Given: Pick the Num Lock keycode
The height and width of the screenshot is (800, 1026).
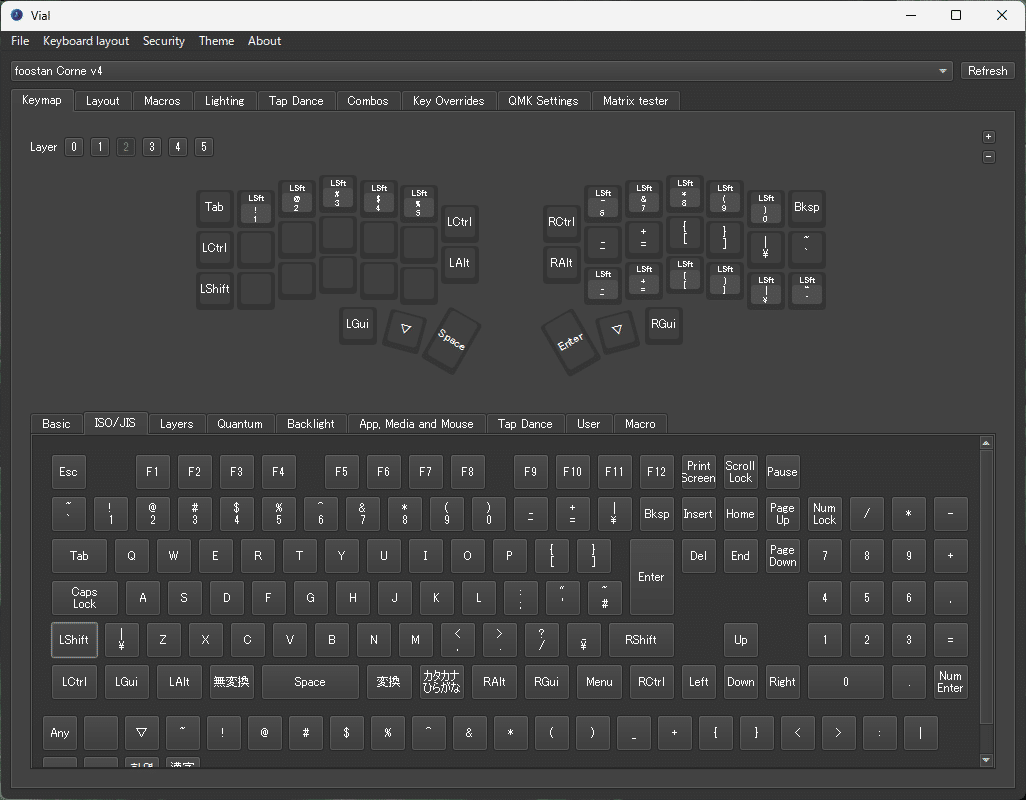Looking at the screenshot, I should (824, 513).
